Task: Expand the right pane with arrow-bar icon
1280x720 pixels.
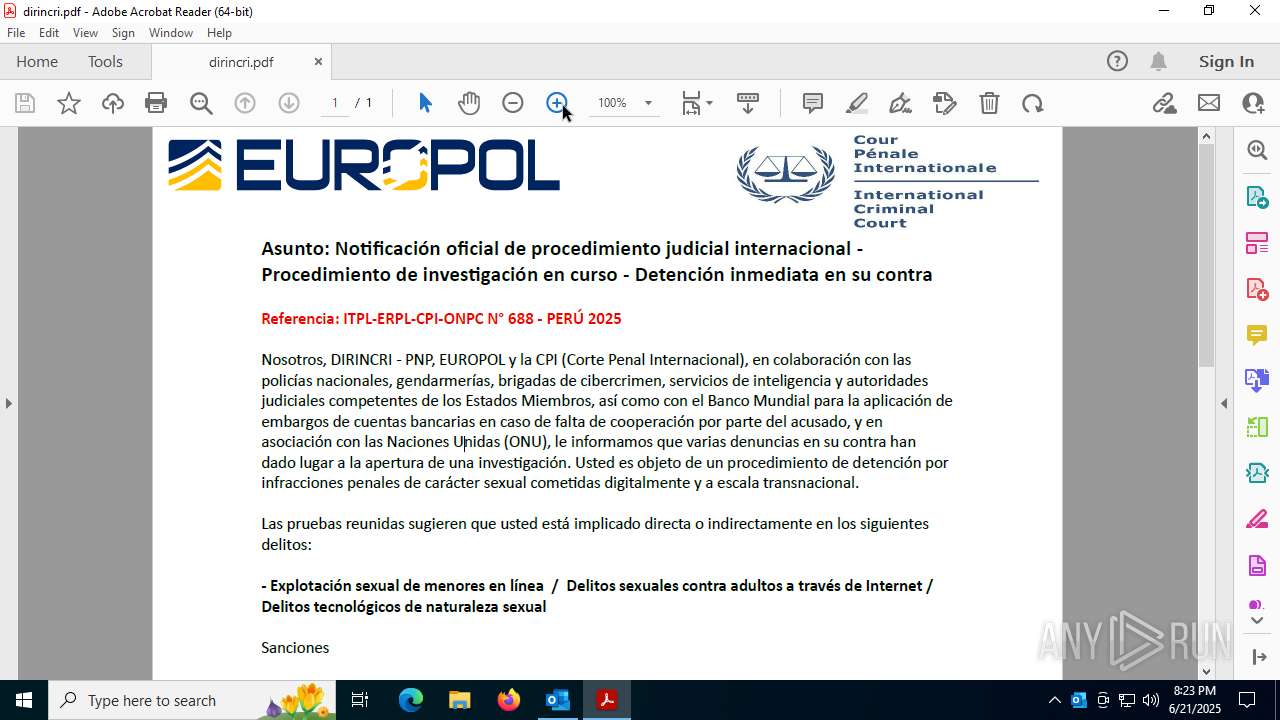Action: coord(1258,657)
